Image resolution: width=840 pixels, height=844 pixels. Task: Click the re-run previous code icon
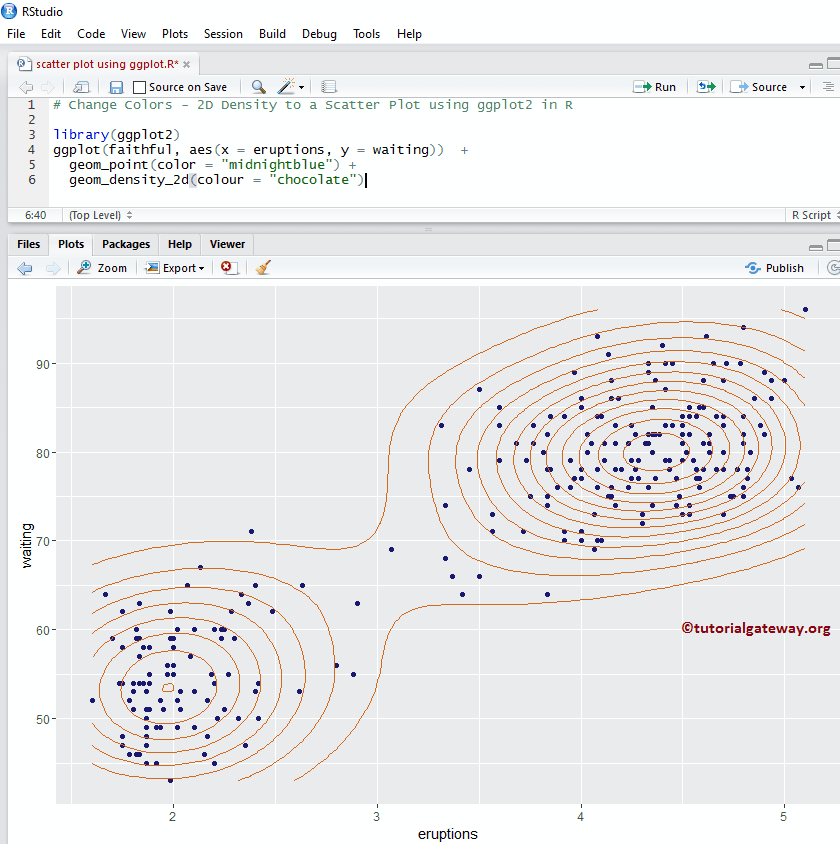(x=706, y=87)
